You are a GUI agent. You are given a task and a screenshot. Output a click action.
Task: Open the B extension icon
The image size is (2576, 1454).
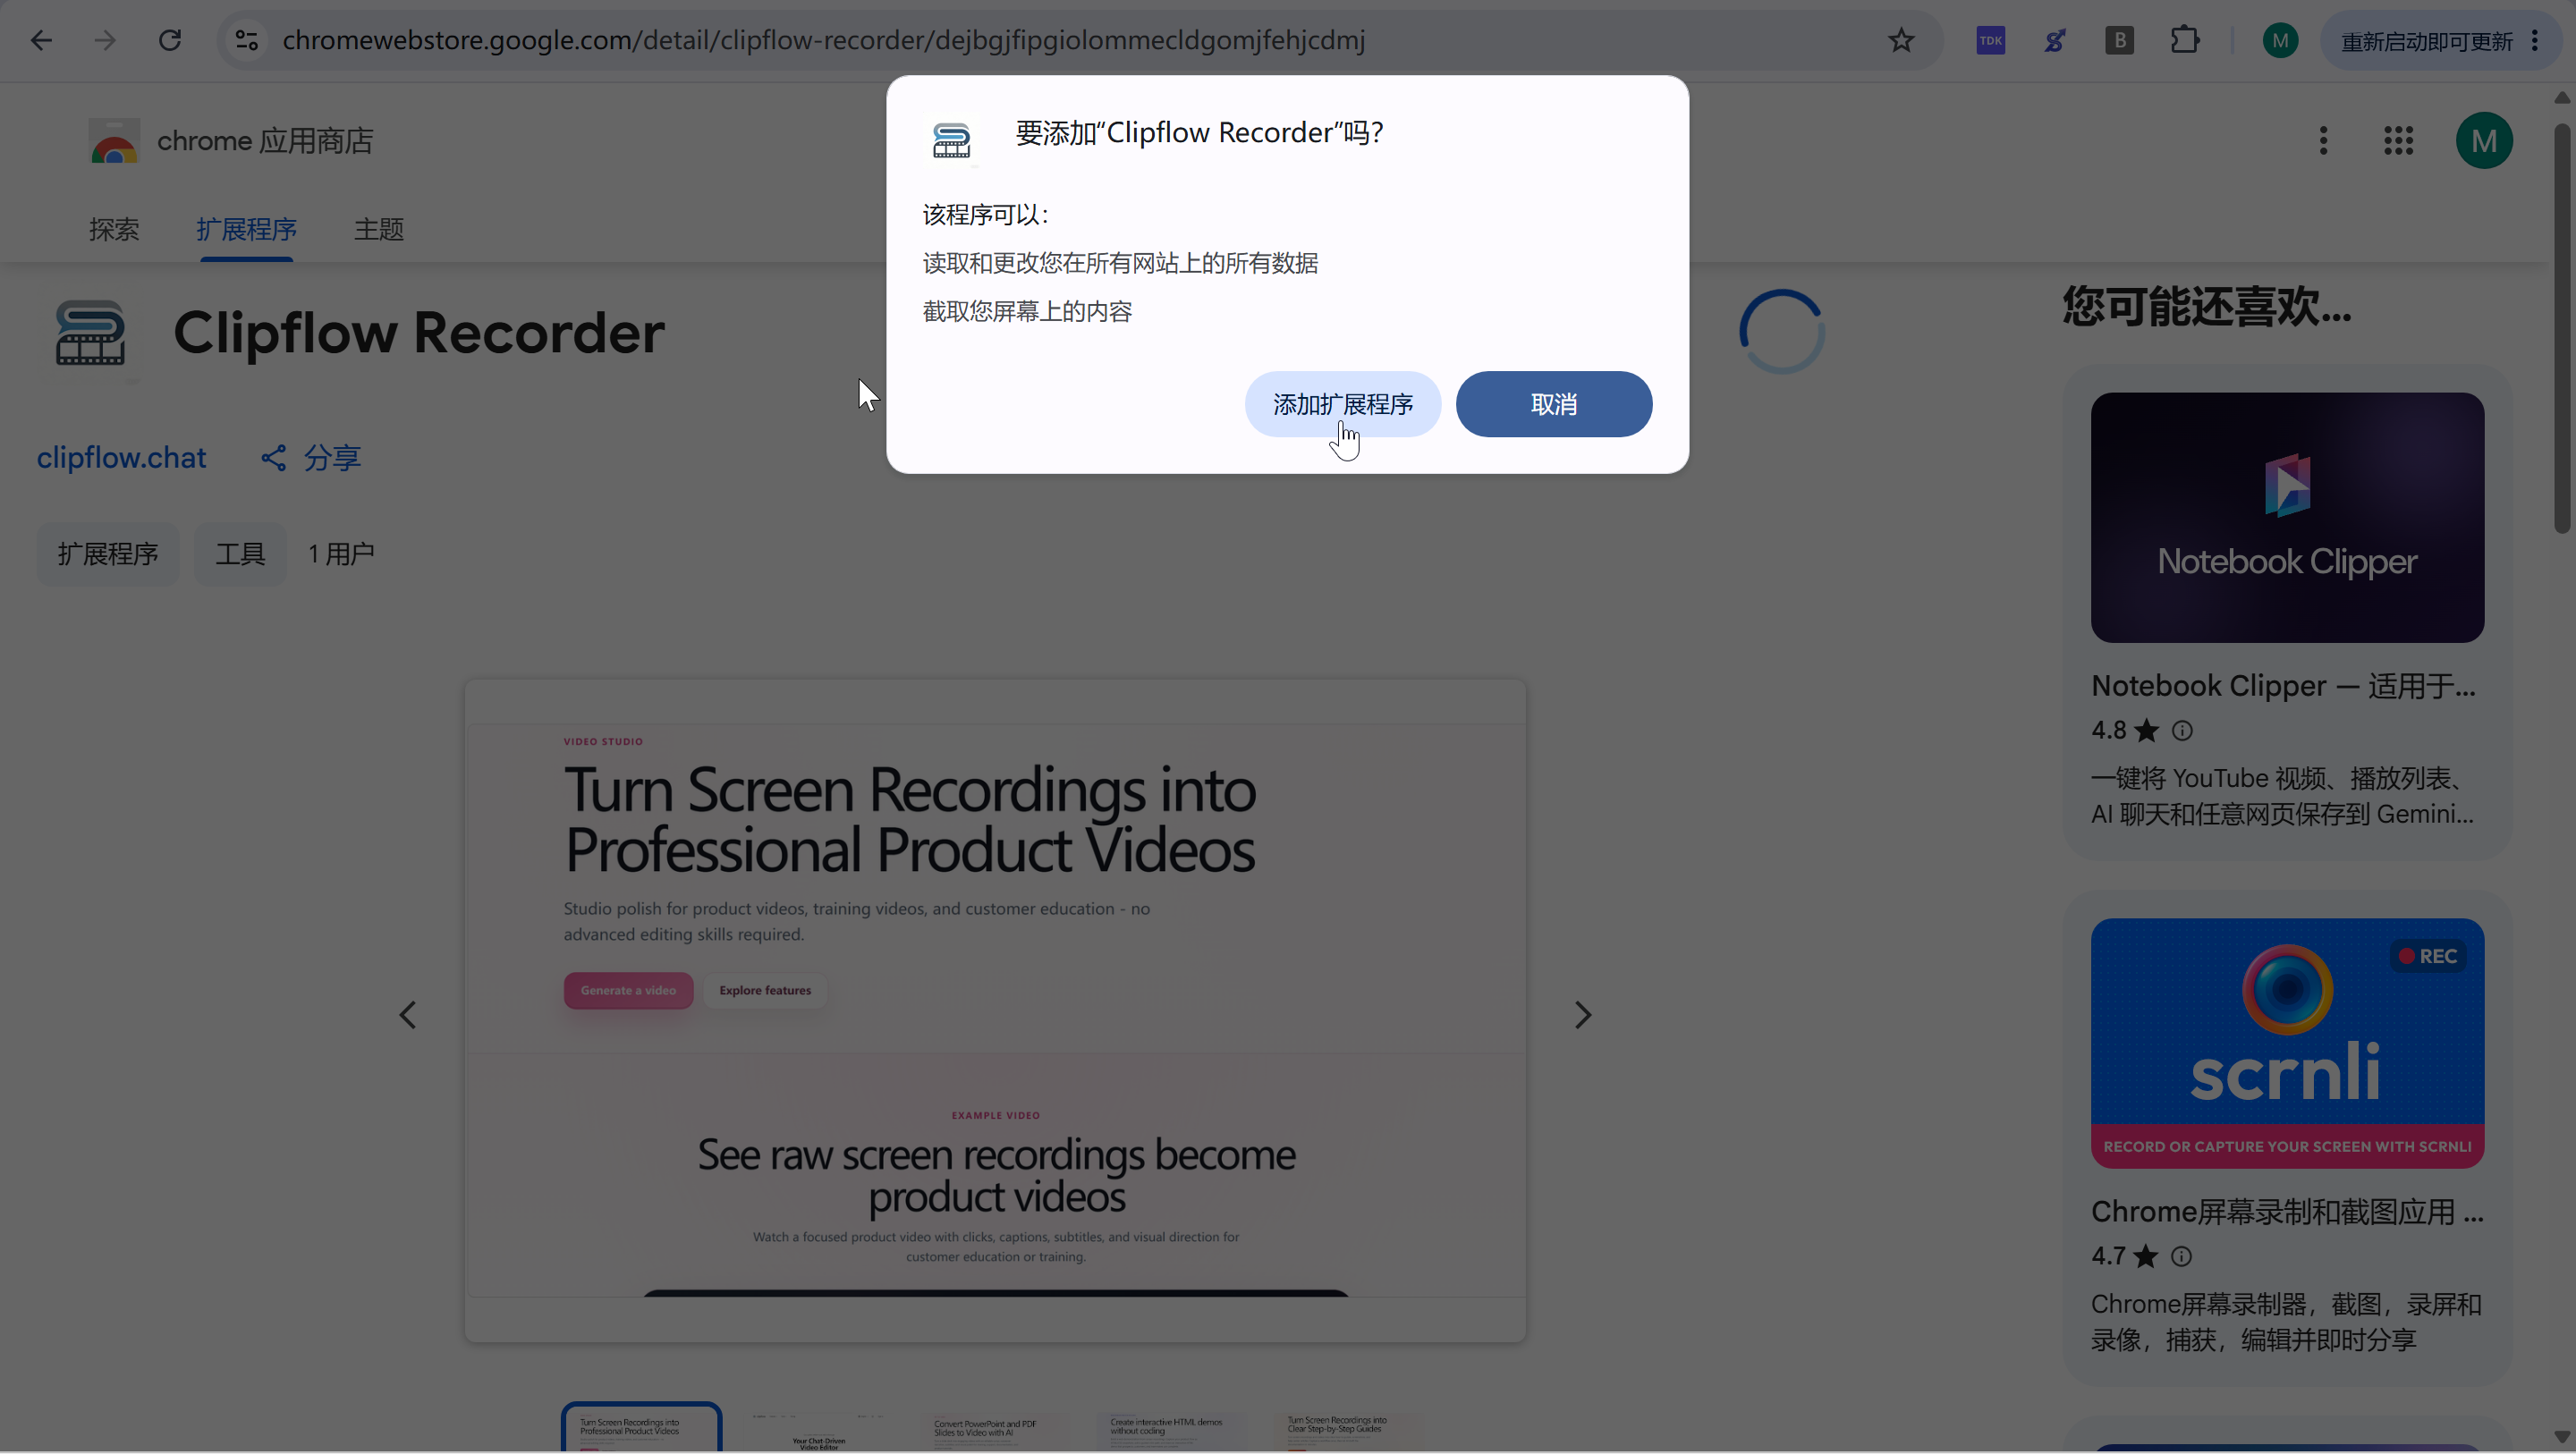pyautogui.click(x=2119, y=40)
